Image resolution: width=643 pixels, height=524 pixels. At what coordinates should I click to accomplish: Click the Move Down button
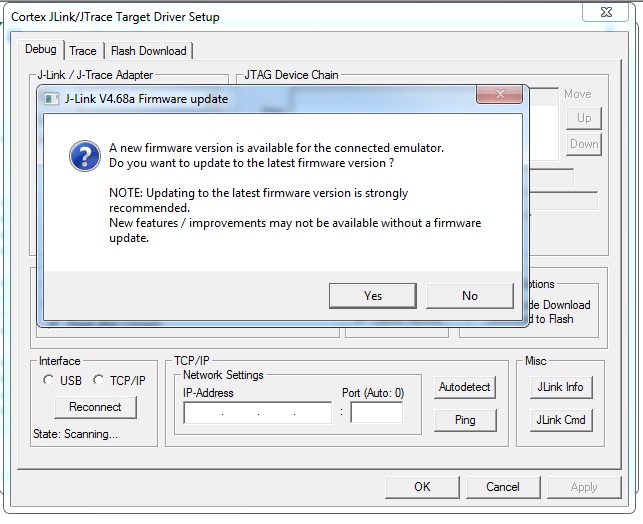coord(584,144)
